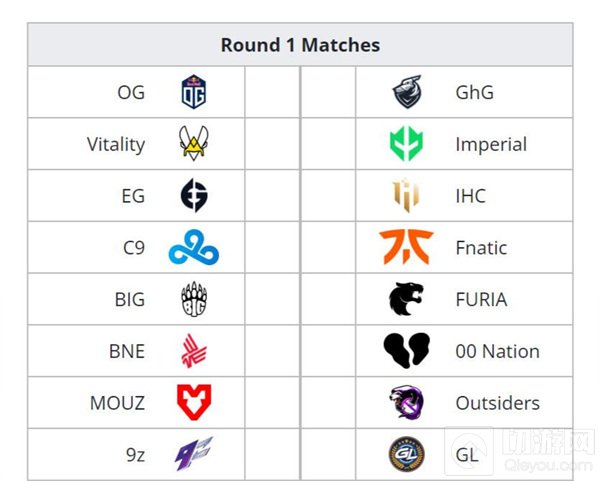This screenshot has width=600, height=481.
Task: Click the Vitality bee logo
Action: pyautogui.click(x=193, y=144)
